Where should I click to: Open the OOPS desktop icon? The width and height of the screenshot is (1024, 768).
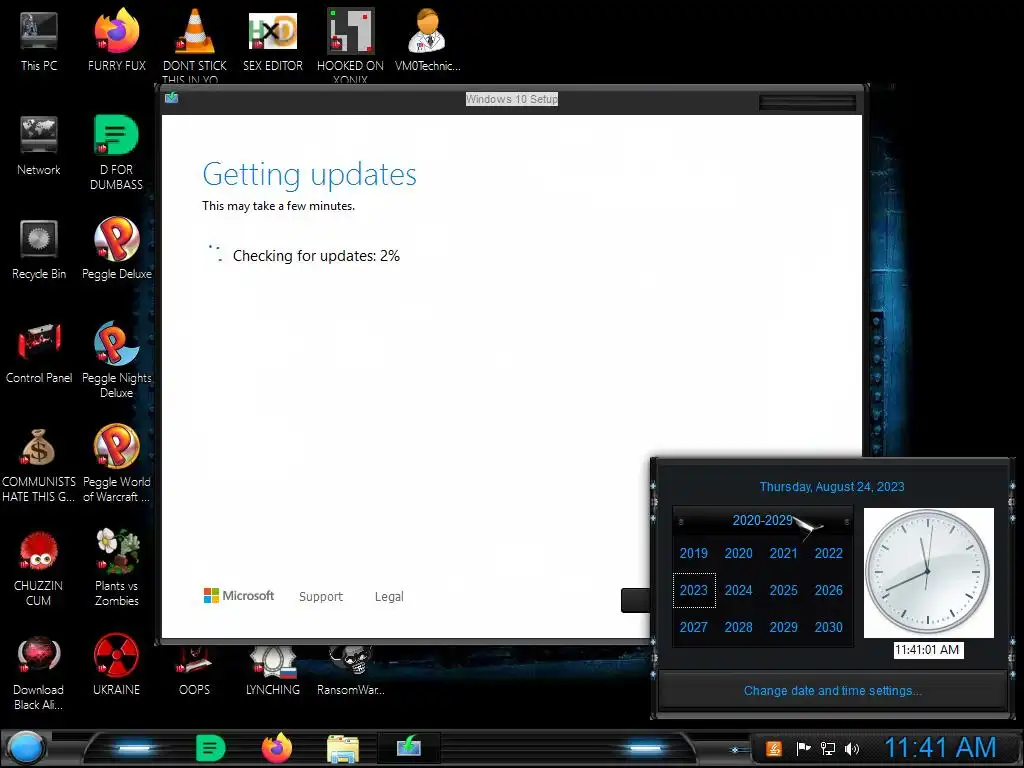[x=195, y=671]
